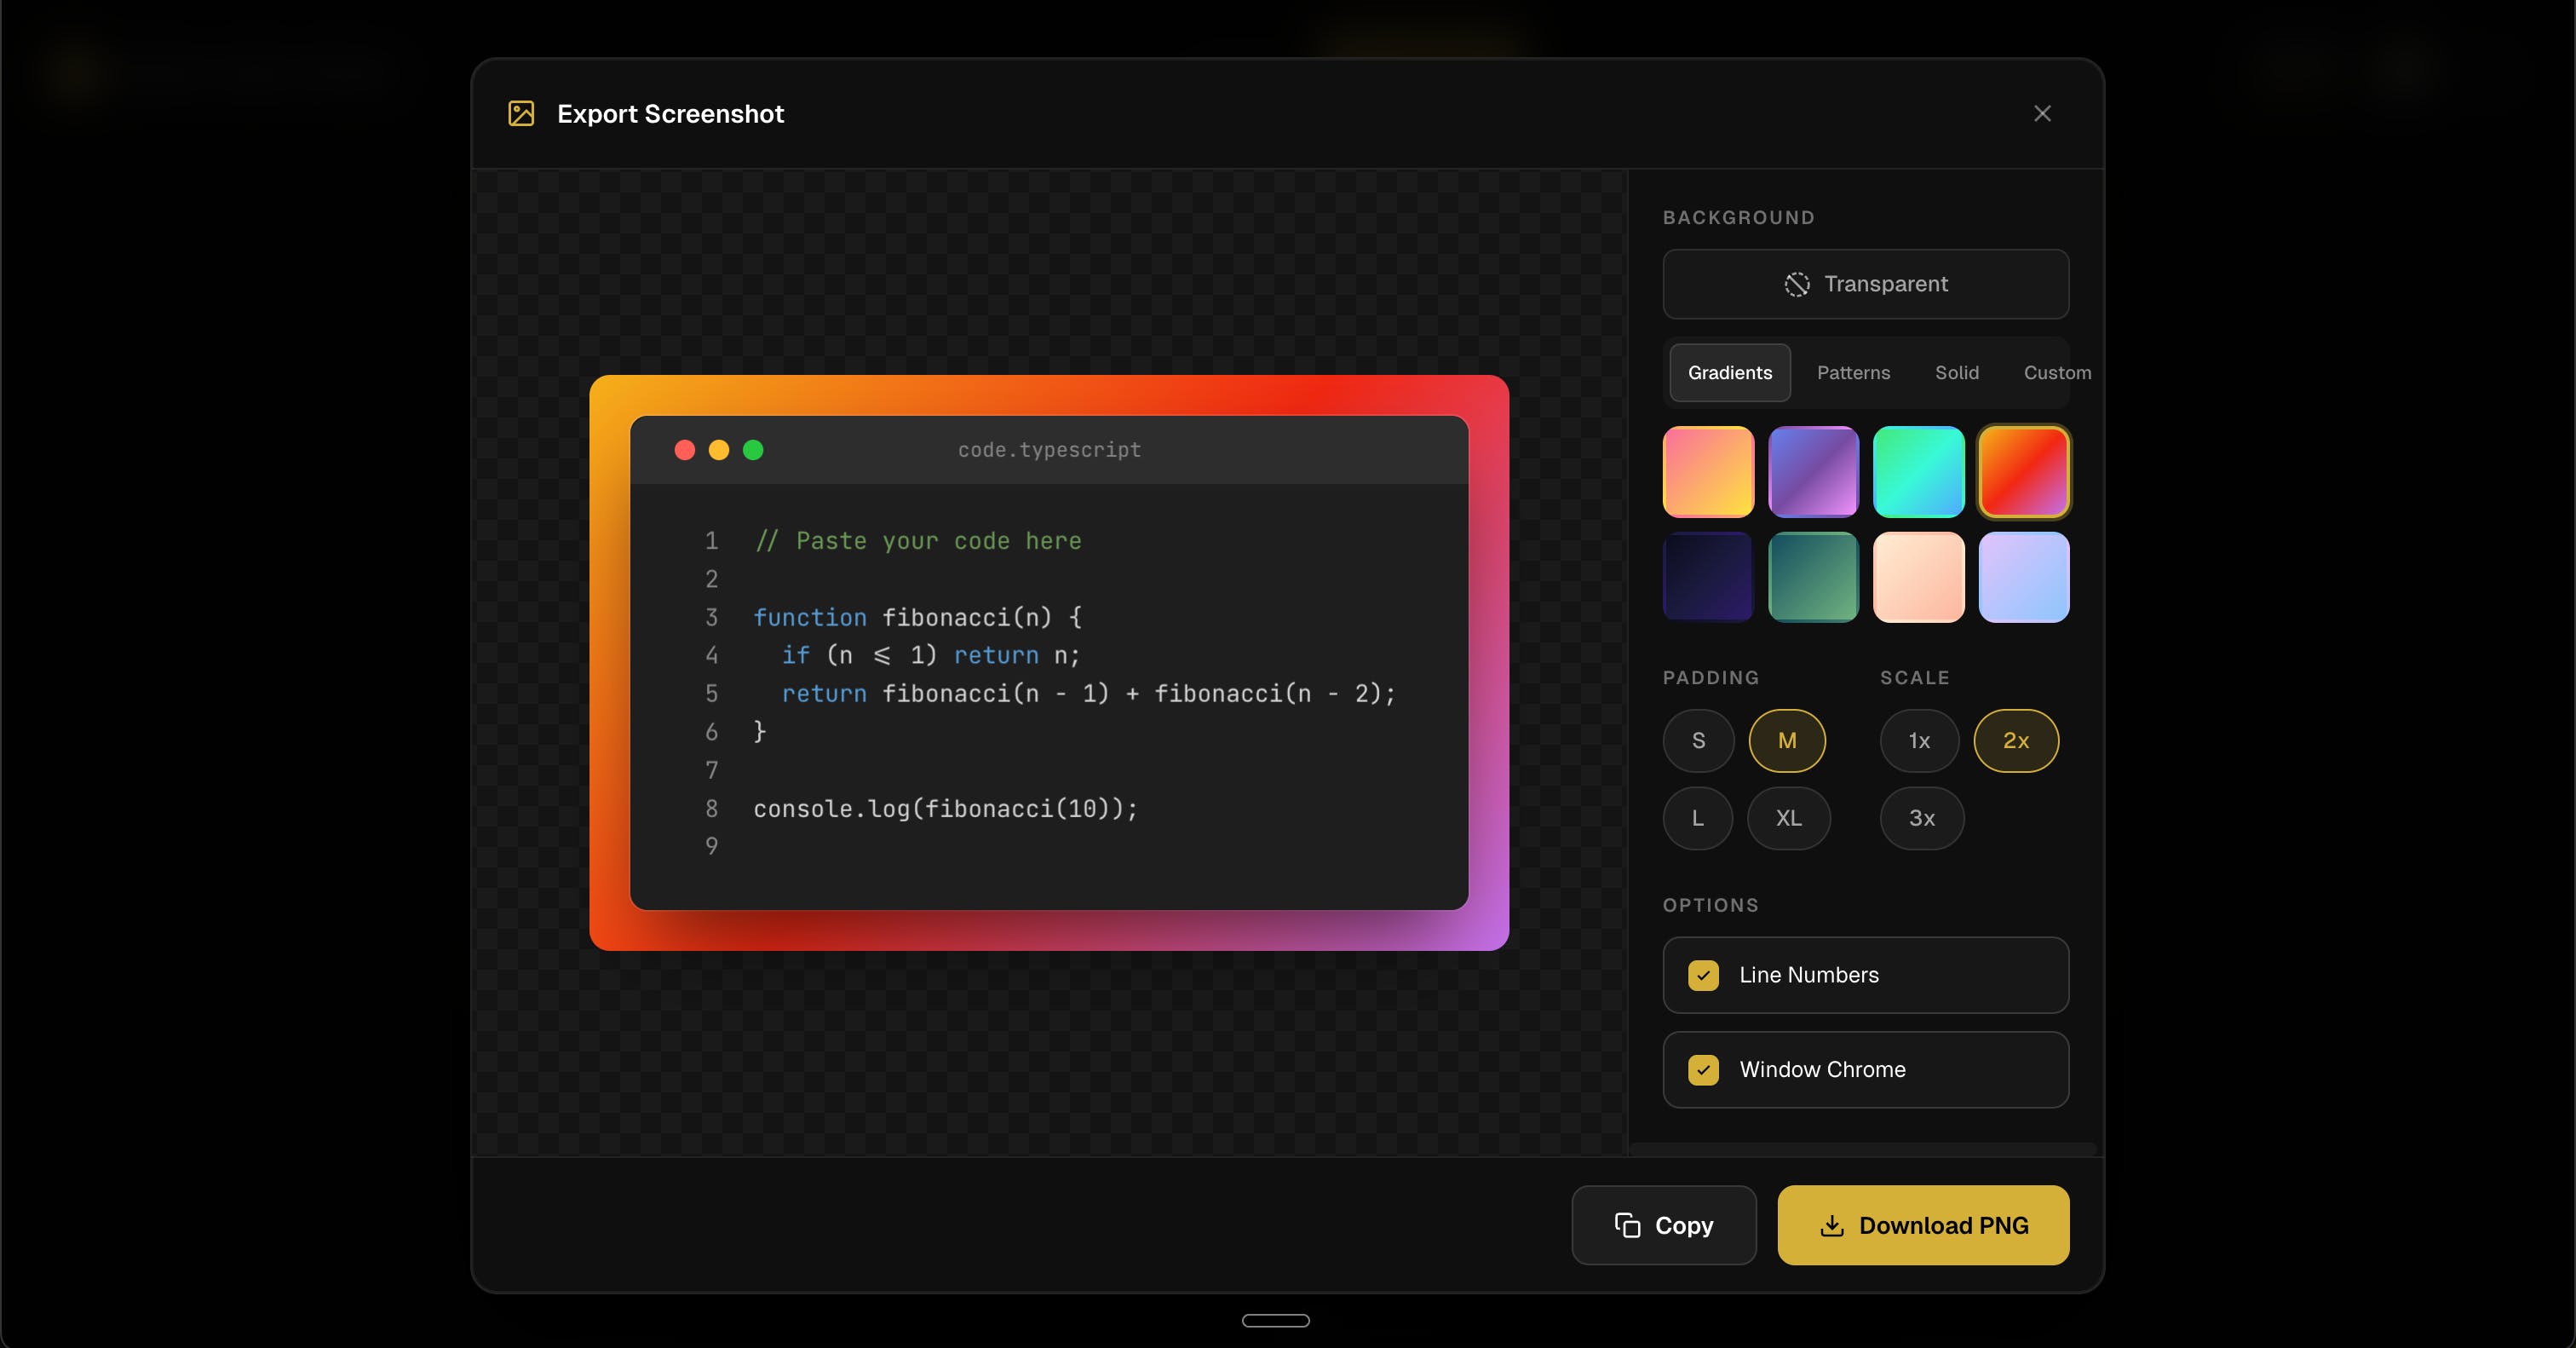Screen dimensions: 2576x1348
Task: Pick the green-cyan gradient swatch
Action: [1918, 472]
